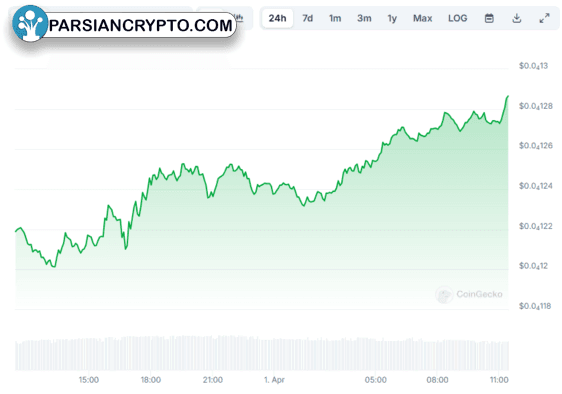Click the CoinGecko watermark logo

(444, 295)
